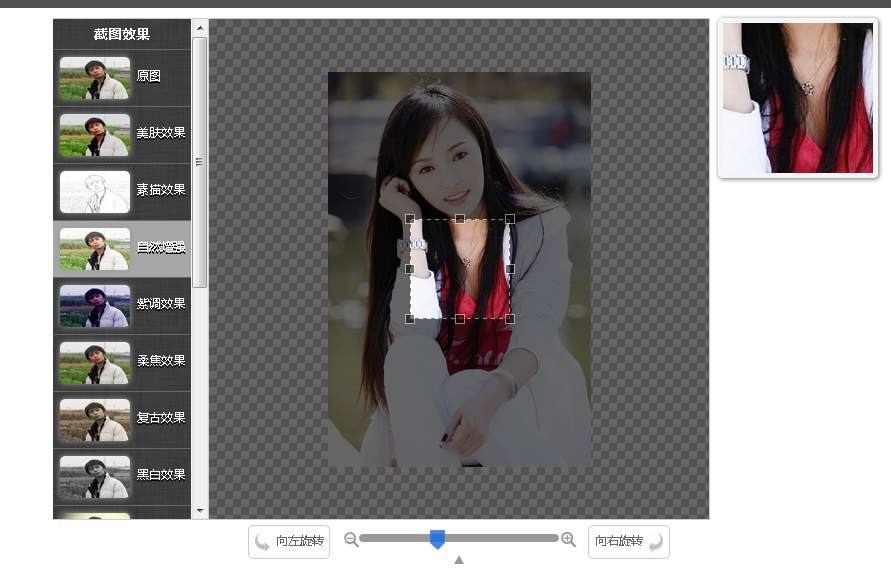
Task: Click the 向左旋转 rotate-left button
Action: click(288, 541)
